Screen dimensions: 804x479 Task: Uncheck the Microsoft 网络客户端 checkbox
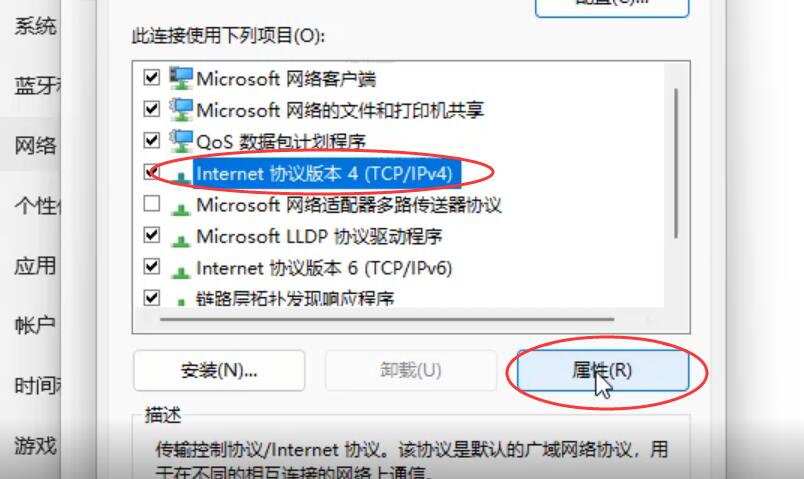click(151, 77)
